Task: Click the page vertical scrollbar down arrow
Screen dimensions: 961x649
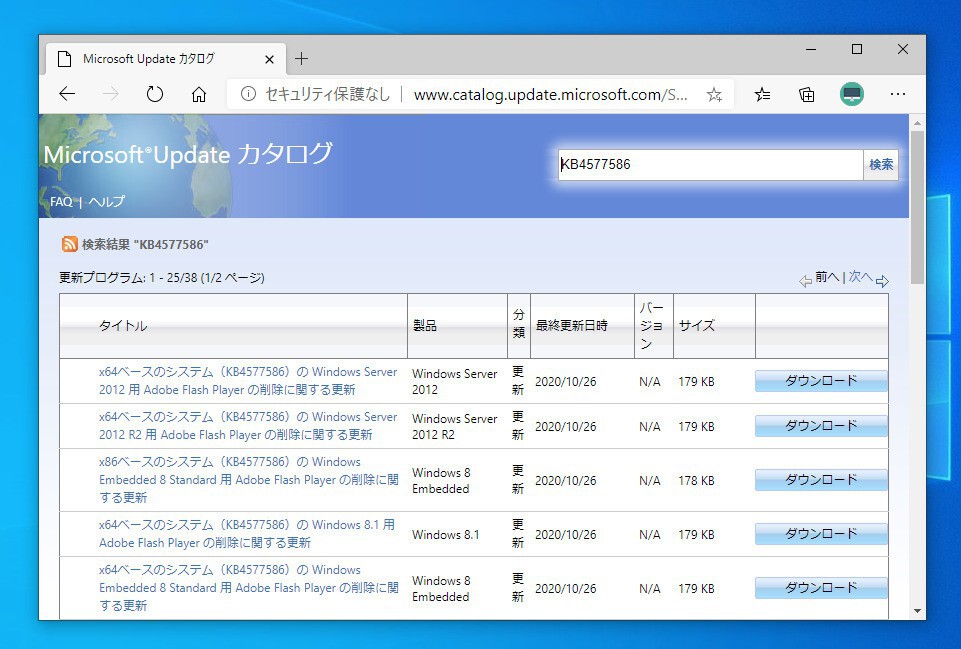Action: [x=917, y=611]
